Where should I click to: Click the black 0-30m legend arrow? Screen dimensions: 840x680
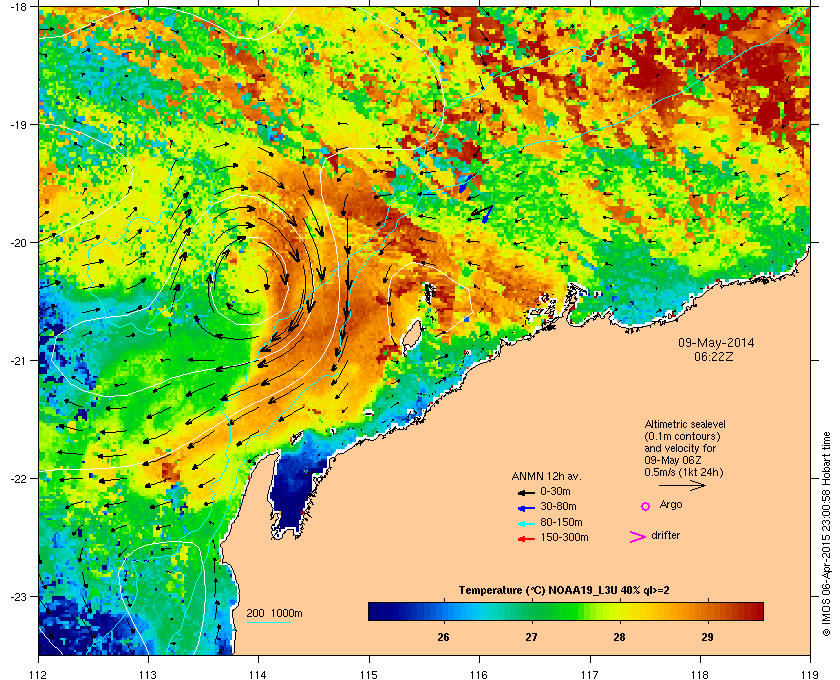coord(526,492)
